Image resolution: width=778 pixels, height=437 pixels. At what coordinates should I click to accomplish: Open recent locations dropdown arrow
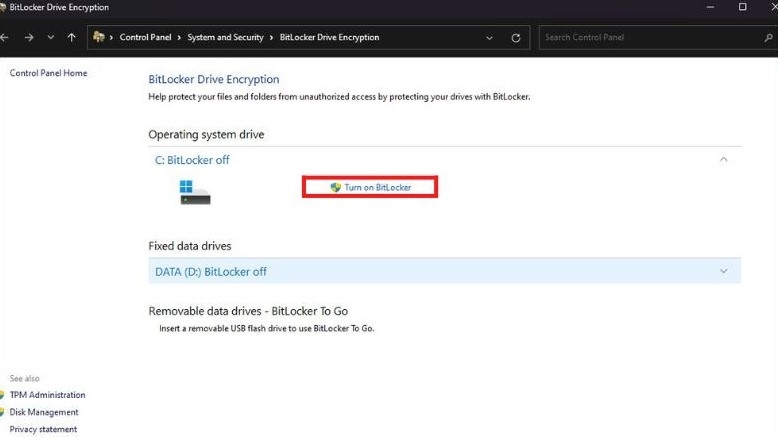(51, 37)
